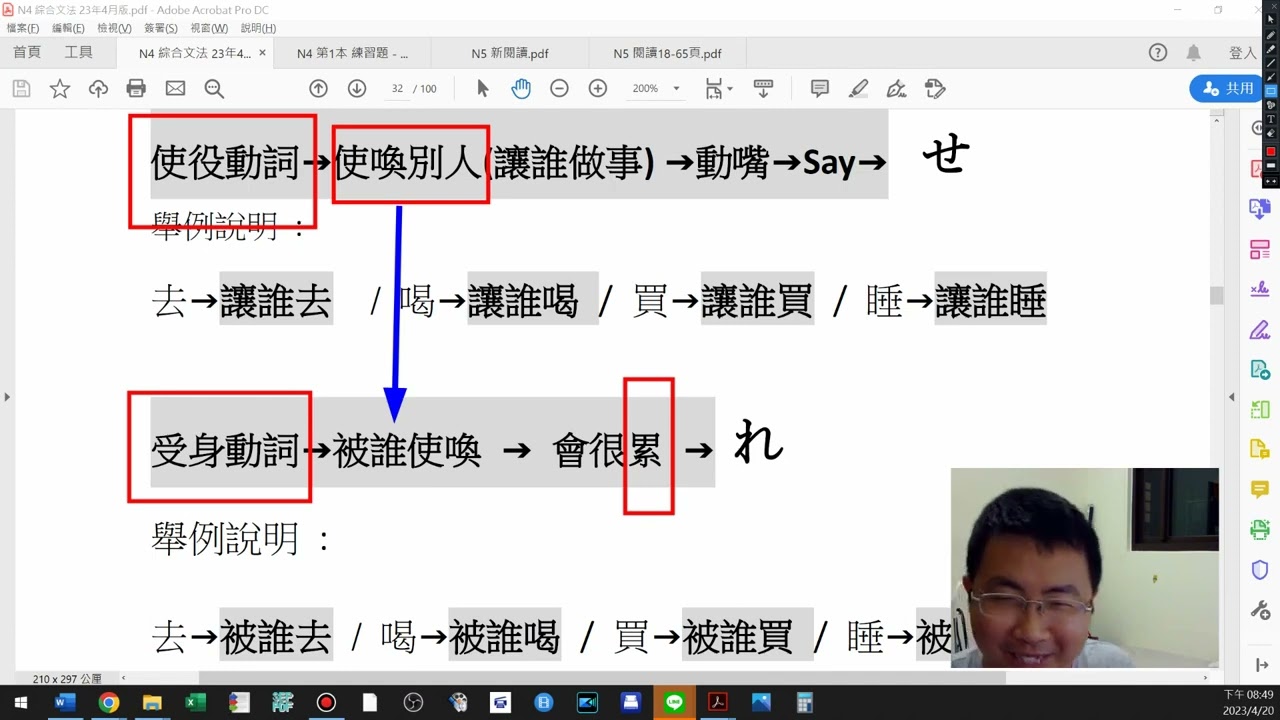Click the 登入 sign-in link
This screenshot has height=720, width=1280.
click(1242, 53)
